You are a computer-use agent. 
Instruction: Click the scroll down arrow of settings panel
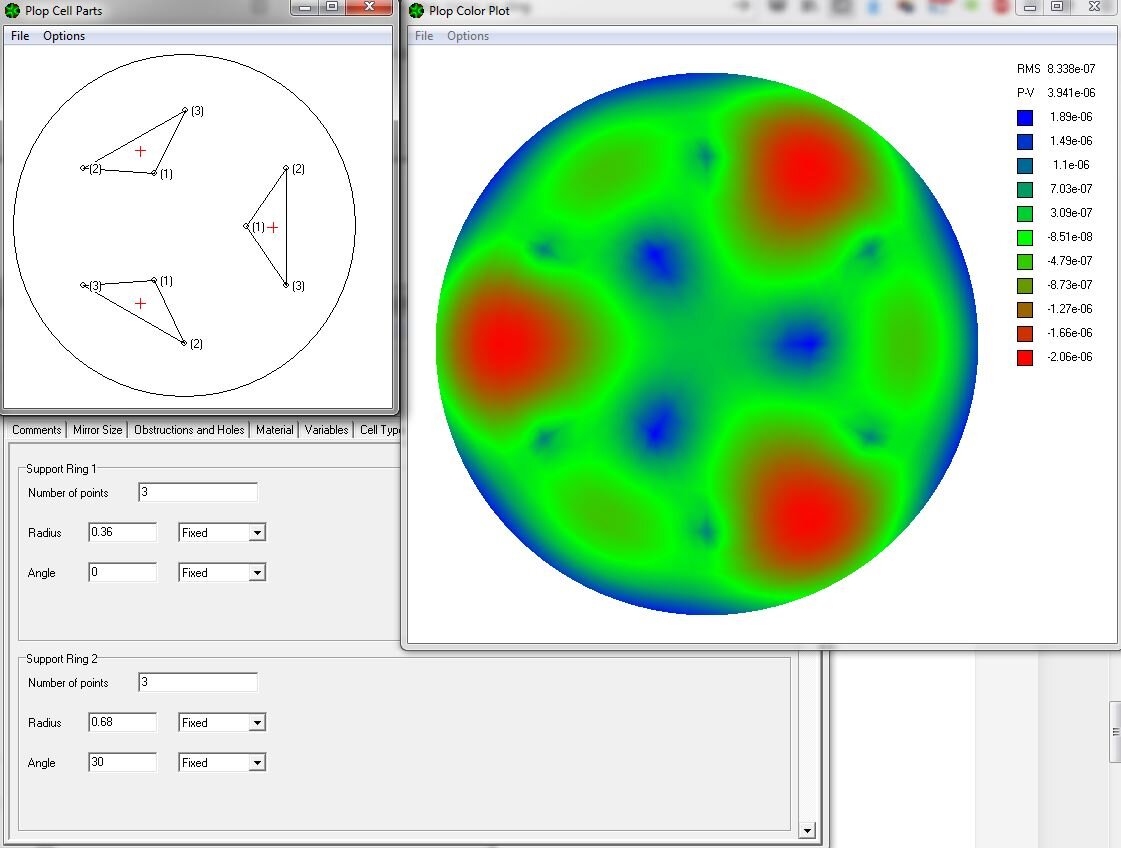807,830
